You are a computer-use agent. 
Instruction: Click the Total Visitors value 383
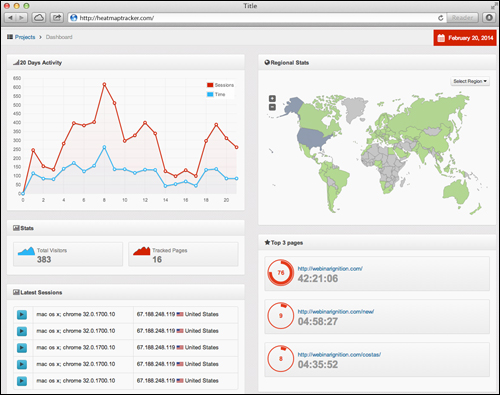[44, 260]
